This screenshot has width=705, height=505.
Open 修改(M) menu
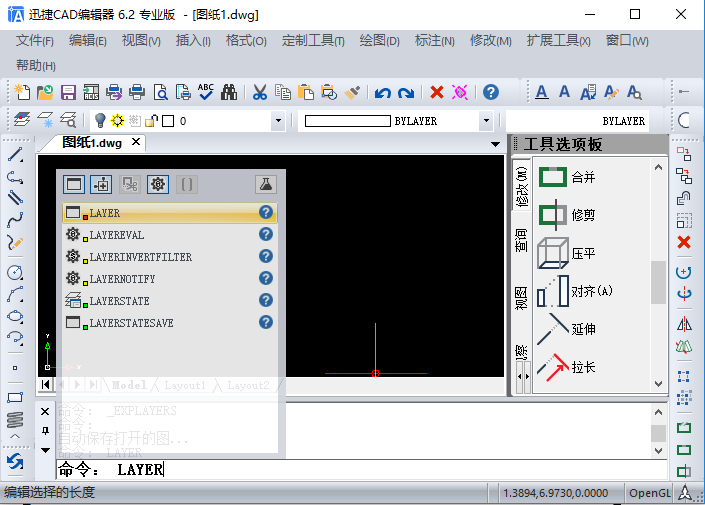pyautogui.click(x=491, y=41)
